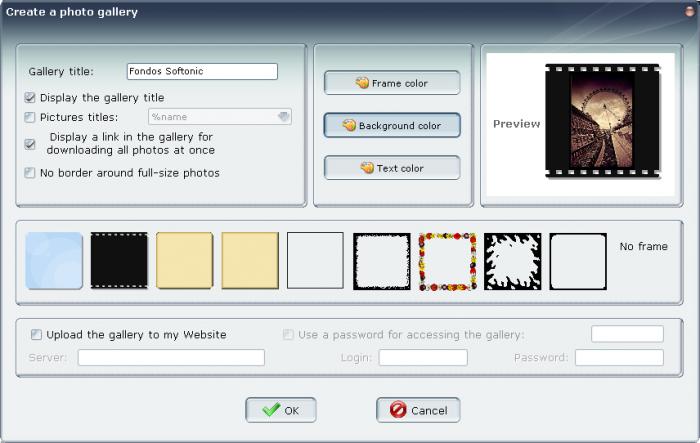
Task: Choose the black splatter frame thumbnail
Action: (x=512, y=261)
